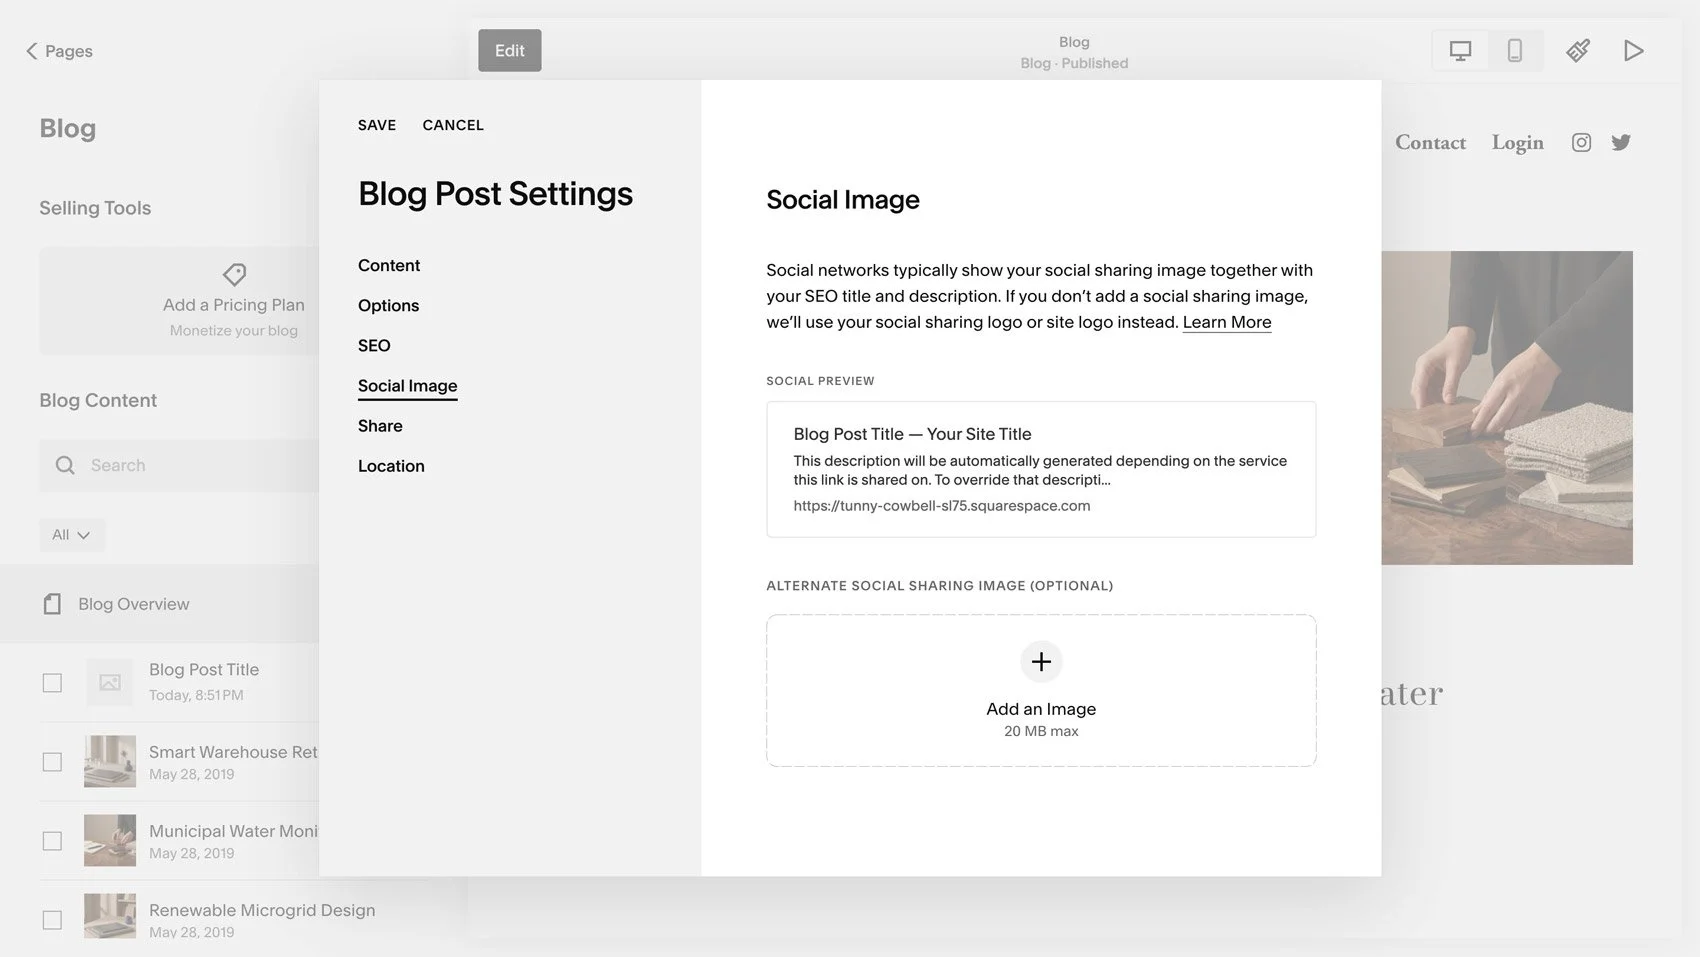Save the blog post settings
Image resolution: width=1700 pixels, height=957 pixels.
coord(377,125)
